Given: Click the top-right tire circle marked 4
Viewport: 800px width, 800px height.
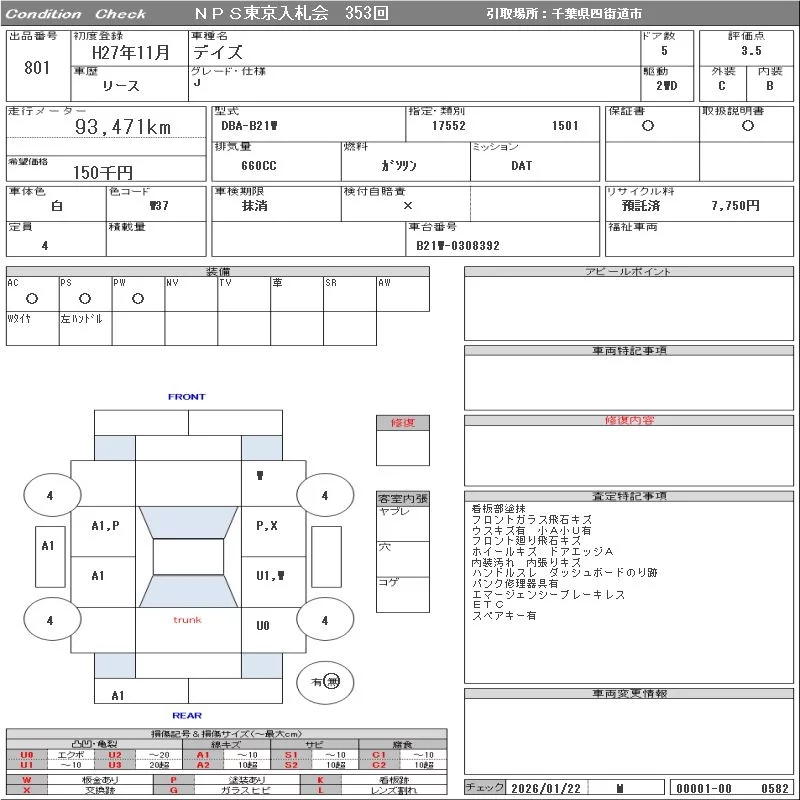Looking at the screenshot, I should tap(324, 495).
